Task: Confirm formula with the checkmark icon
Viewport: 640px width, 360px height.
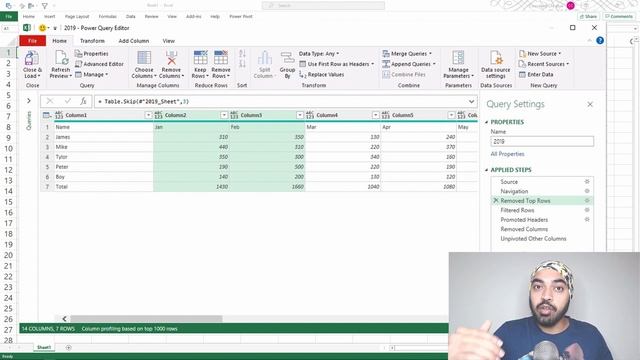Action: (x=67, y=101)
